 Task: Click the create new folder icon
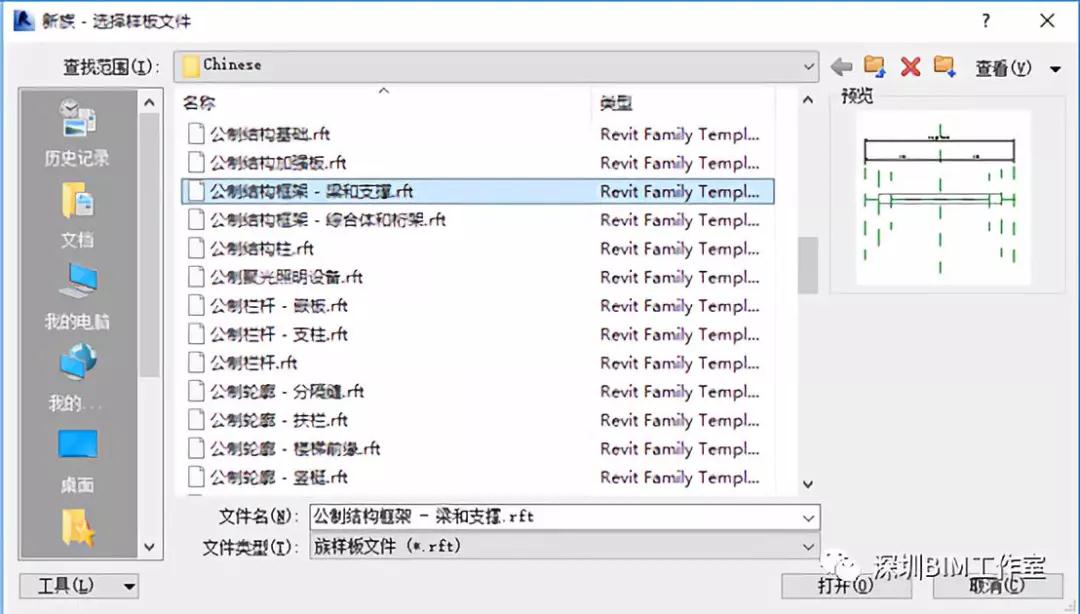[944, 66]
